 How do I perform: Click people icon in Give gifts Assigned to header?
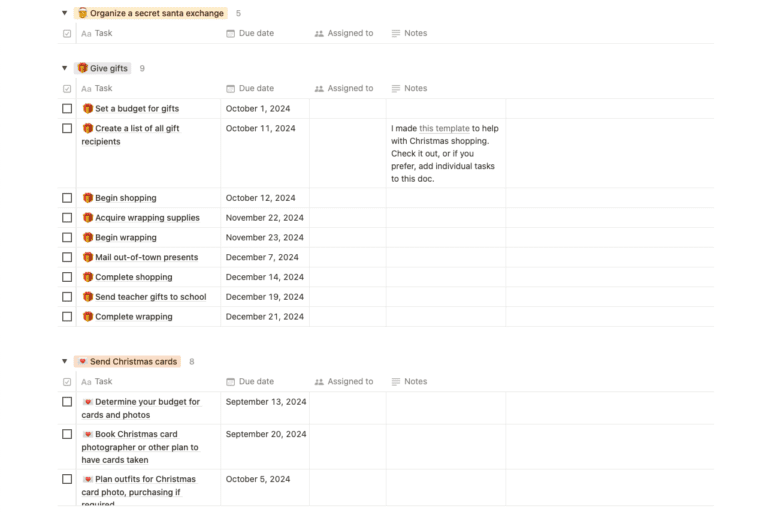[x=319, y=89]
